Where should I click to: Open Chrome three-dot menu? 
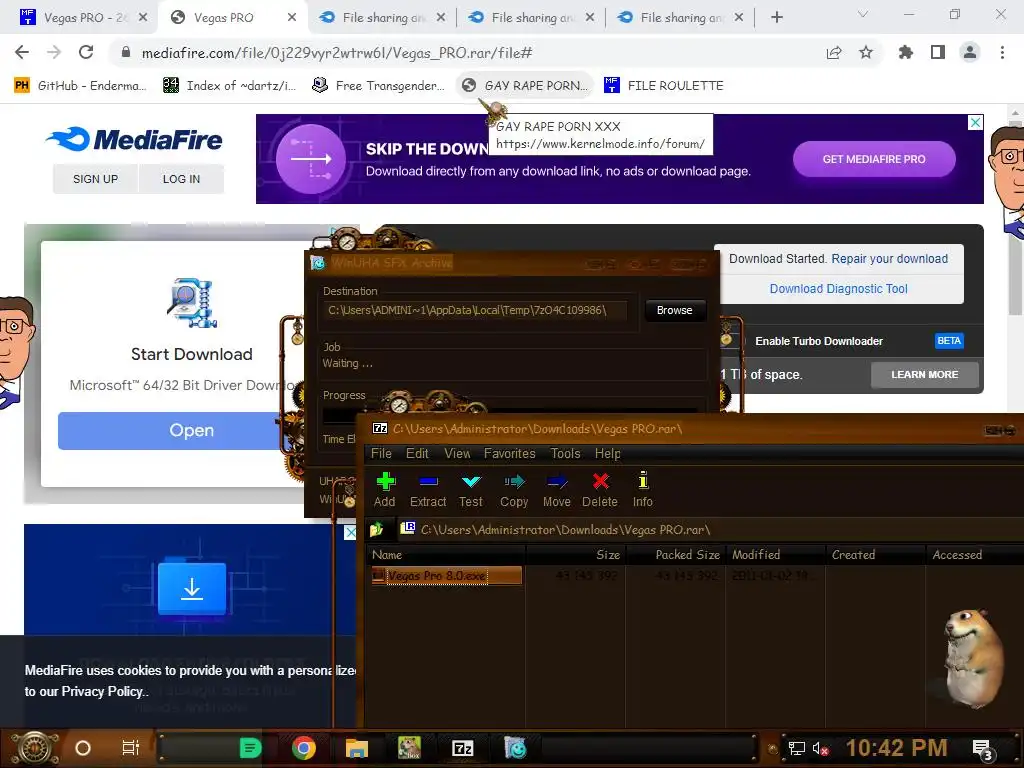pos(1002,52)
